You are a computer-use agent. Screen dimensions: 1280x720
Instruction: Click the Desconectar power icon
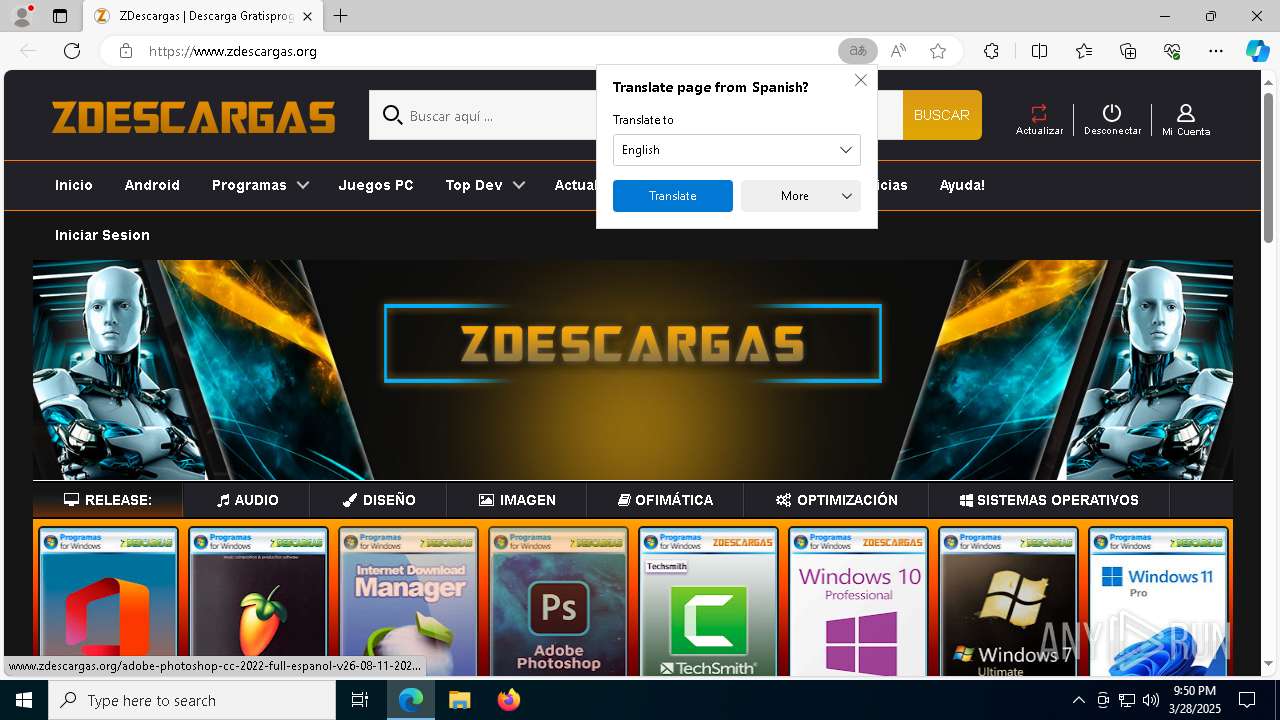coord(1112,119)
